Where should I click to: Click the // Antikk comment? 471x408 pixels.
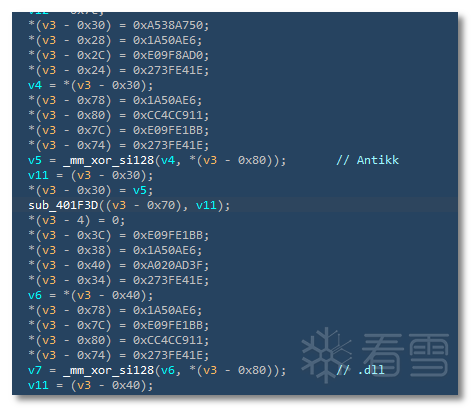coord(367,160)
